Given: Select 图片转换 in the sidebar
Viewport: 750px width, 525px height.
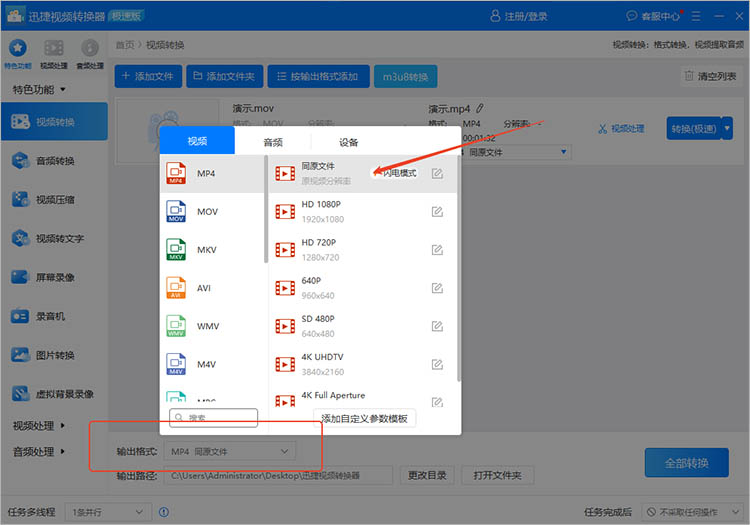Looking at the screenshot, I should (x=55, y=355).
